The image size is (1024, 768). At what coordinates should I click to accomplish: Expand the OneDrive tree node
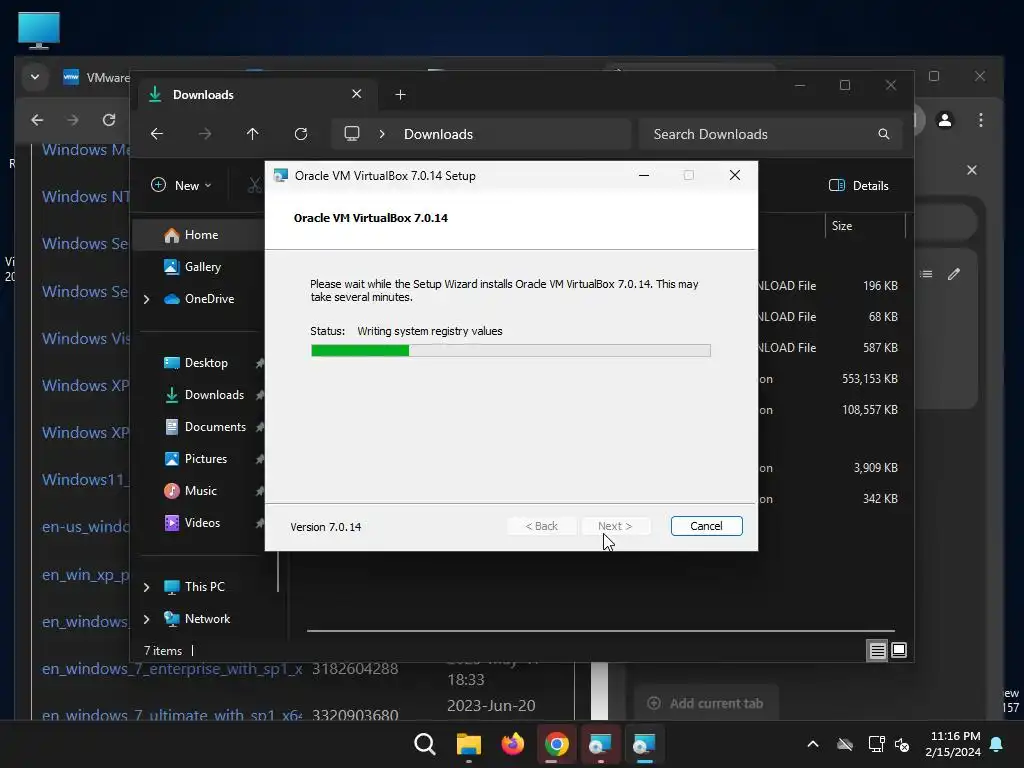click(147, 299)
